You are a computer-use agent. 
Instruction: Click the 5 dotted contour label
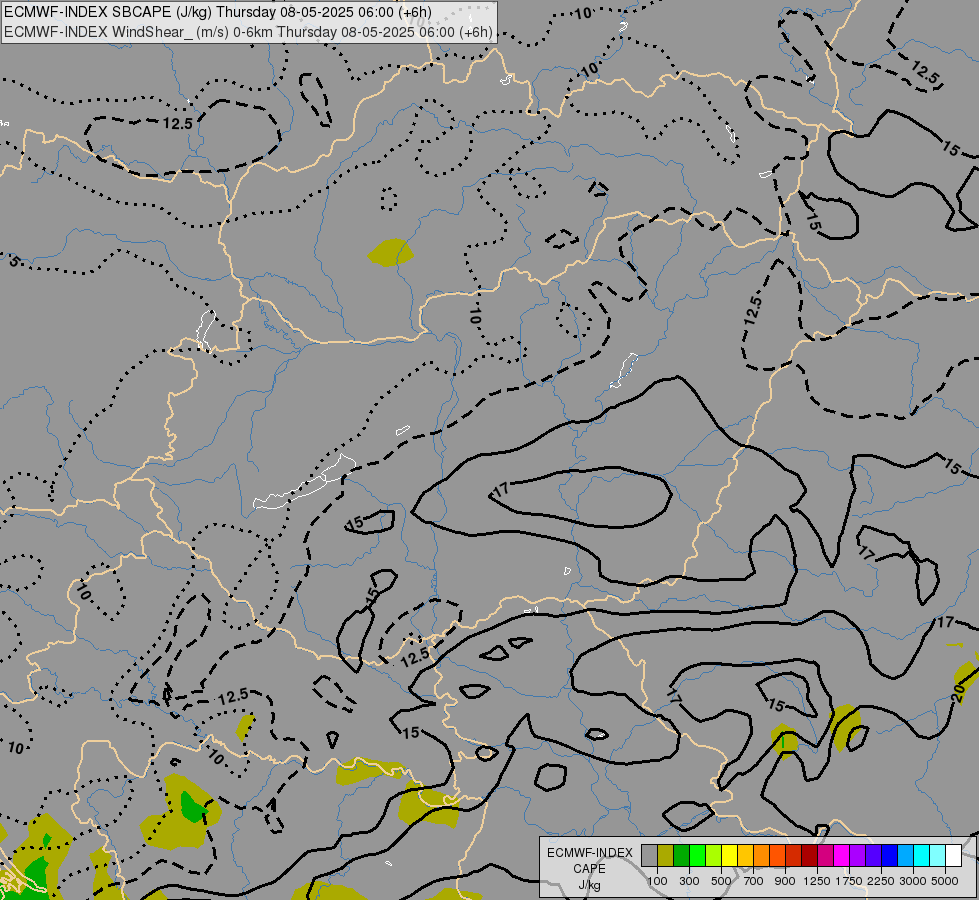[14, 262]
